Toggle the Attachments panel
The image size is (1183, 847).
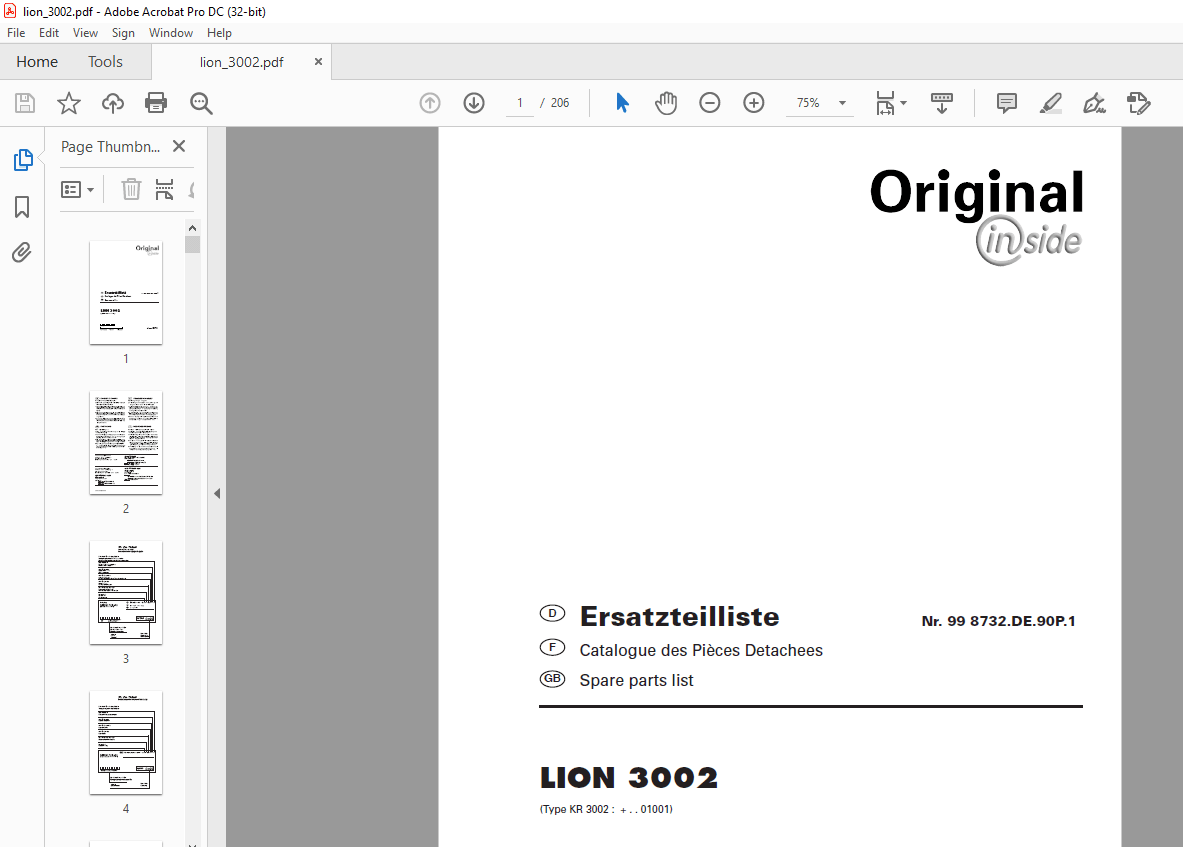pyautogui.click(x=22, y=252)
